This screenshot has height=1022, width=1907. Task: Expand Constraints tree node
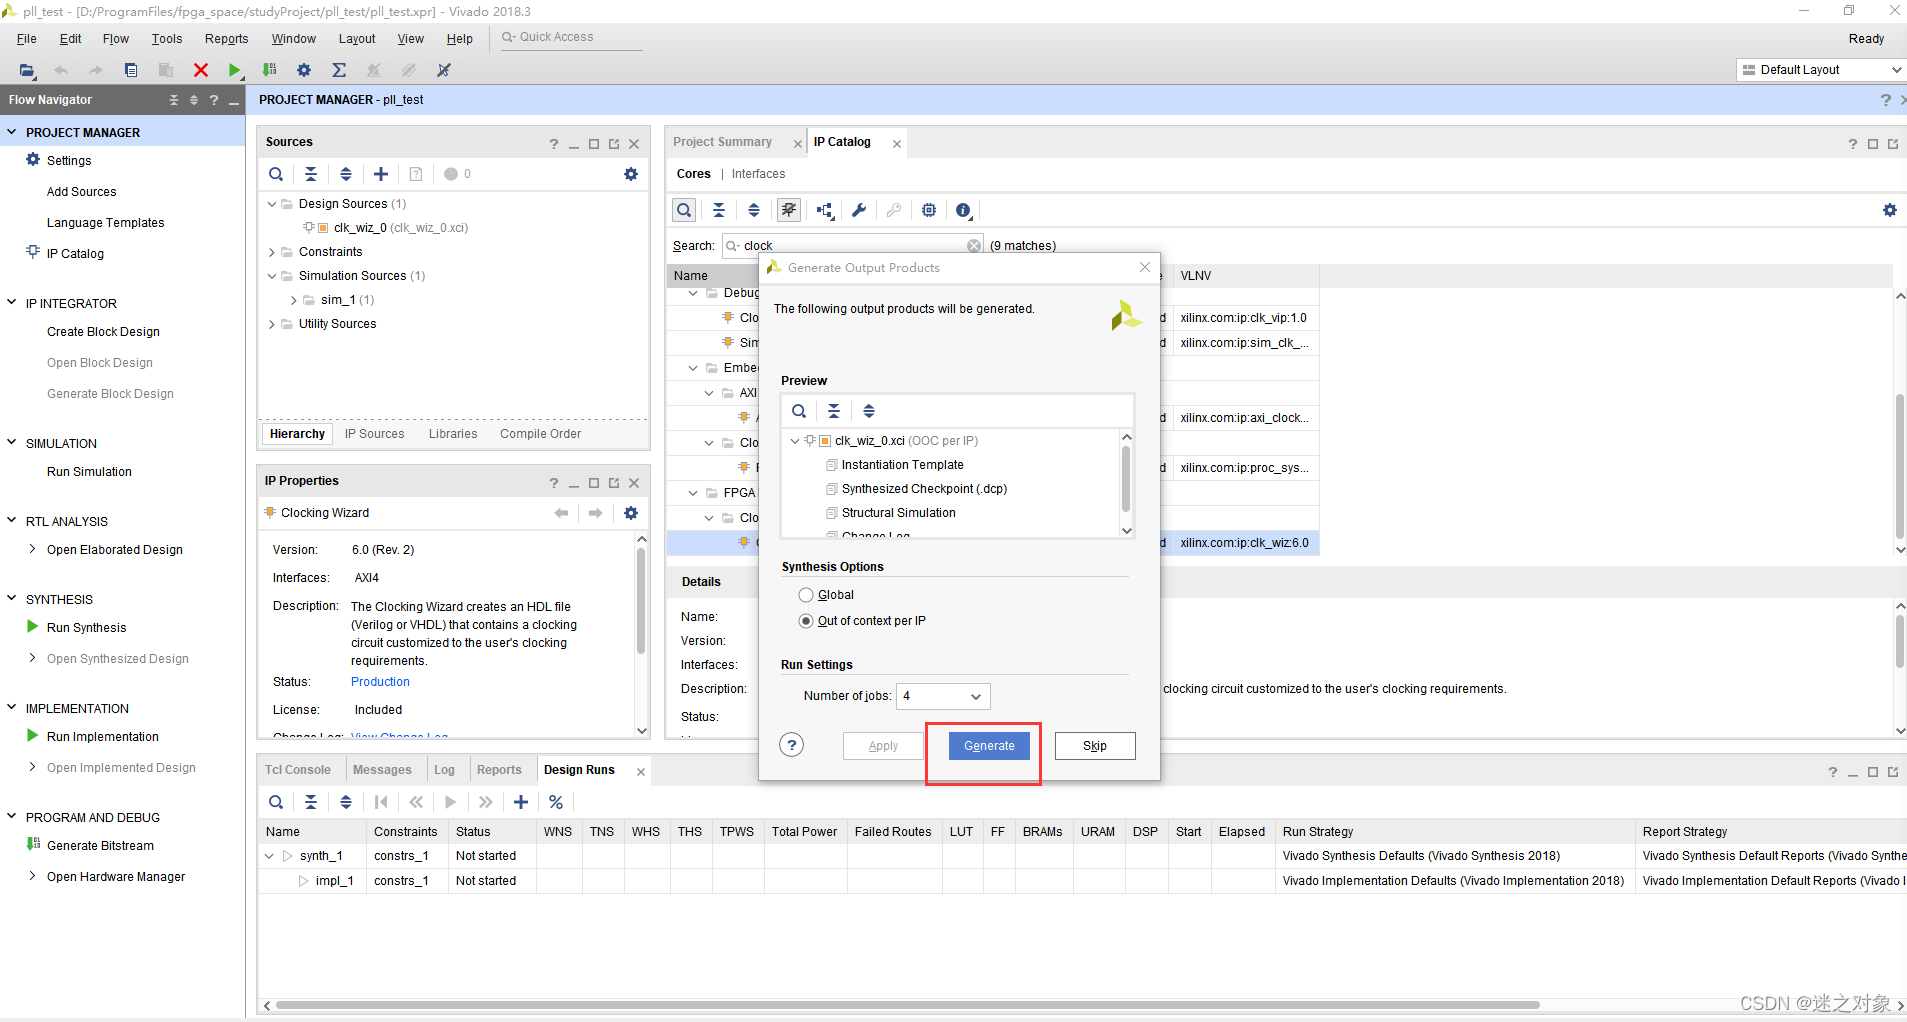(x=272, y=252)
